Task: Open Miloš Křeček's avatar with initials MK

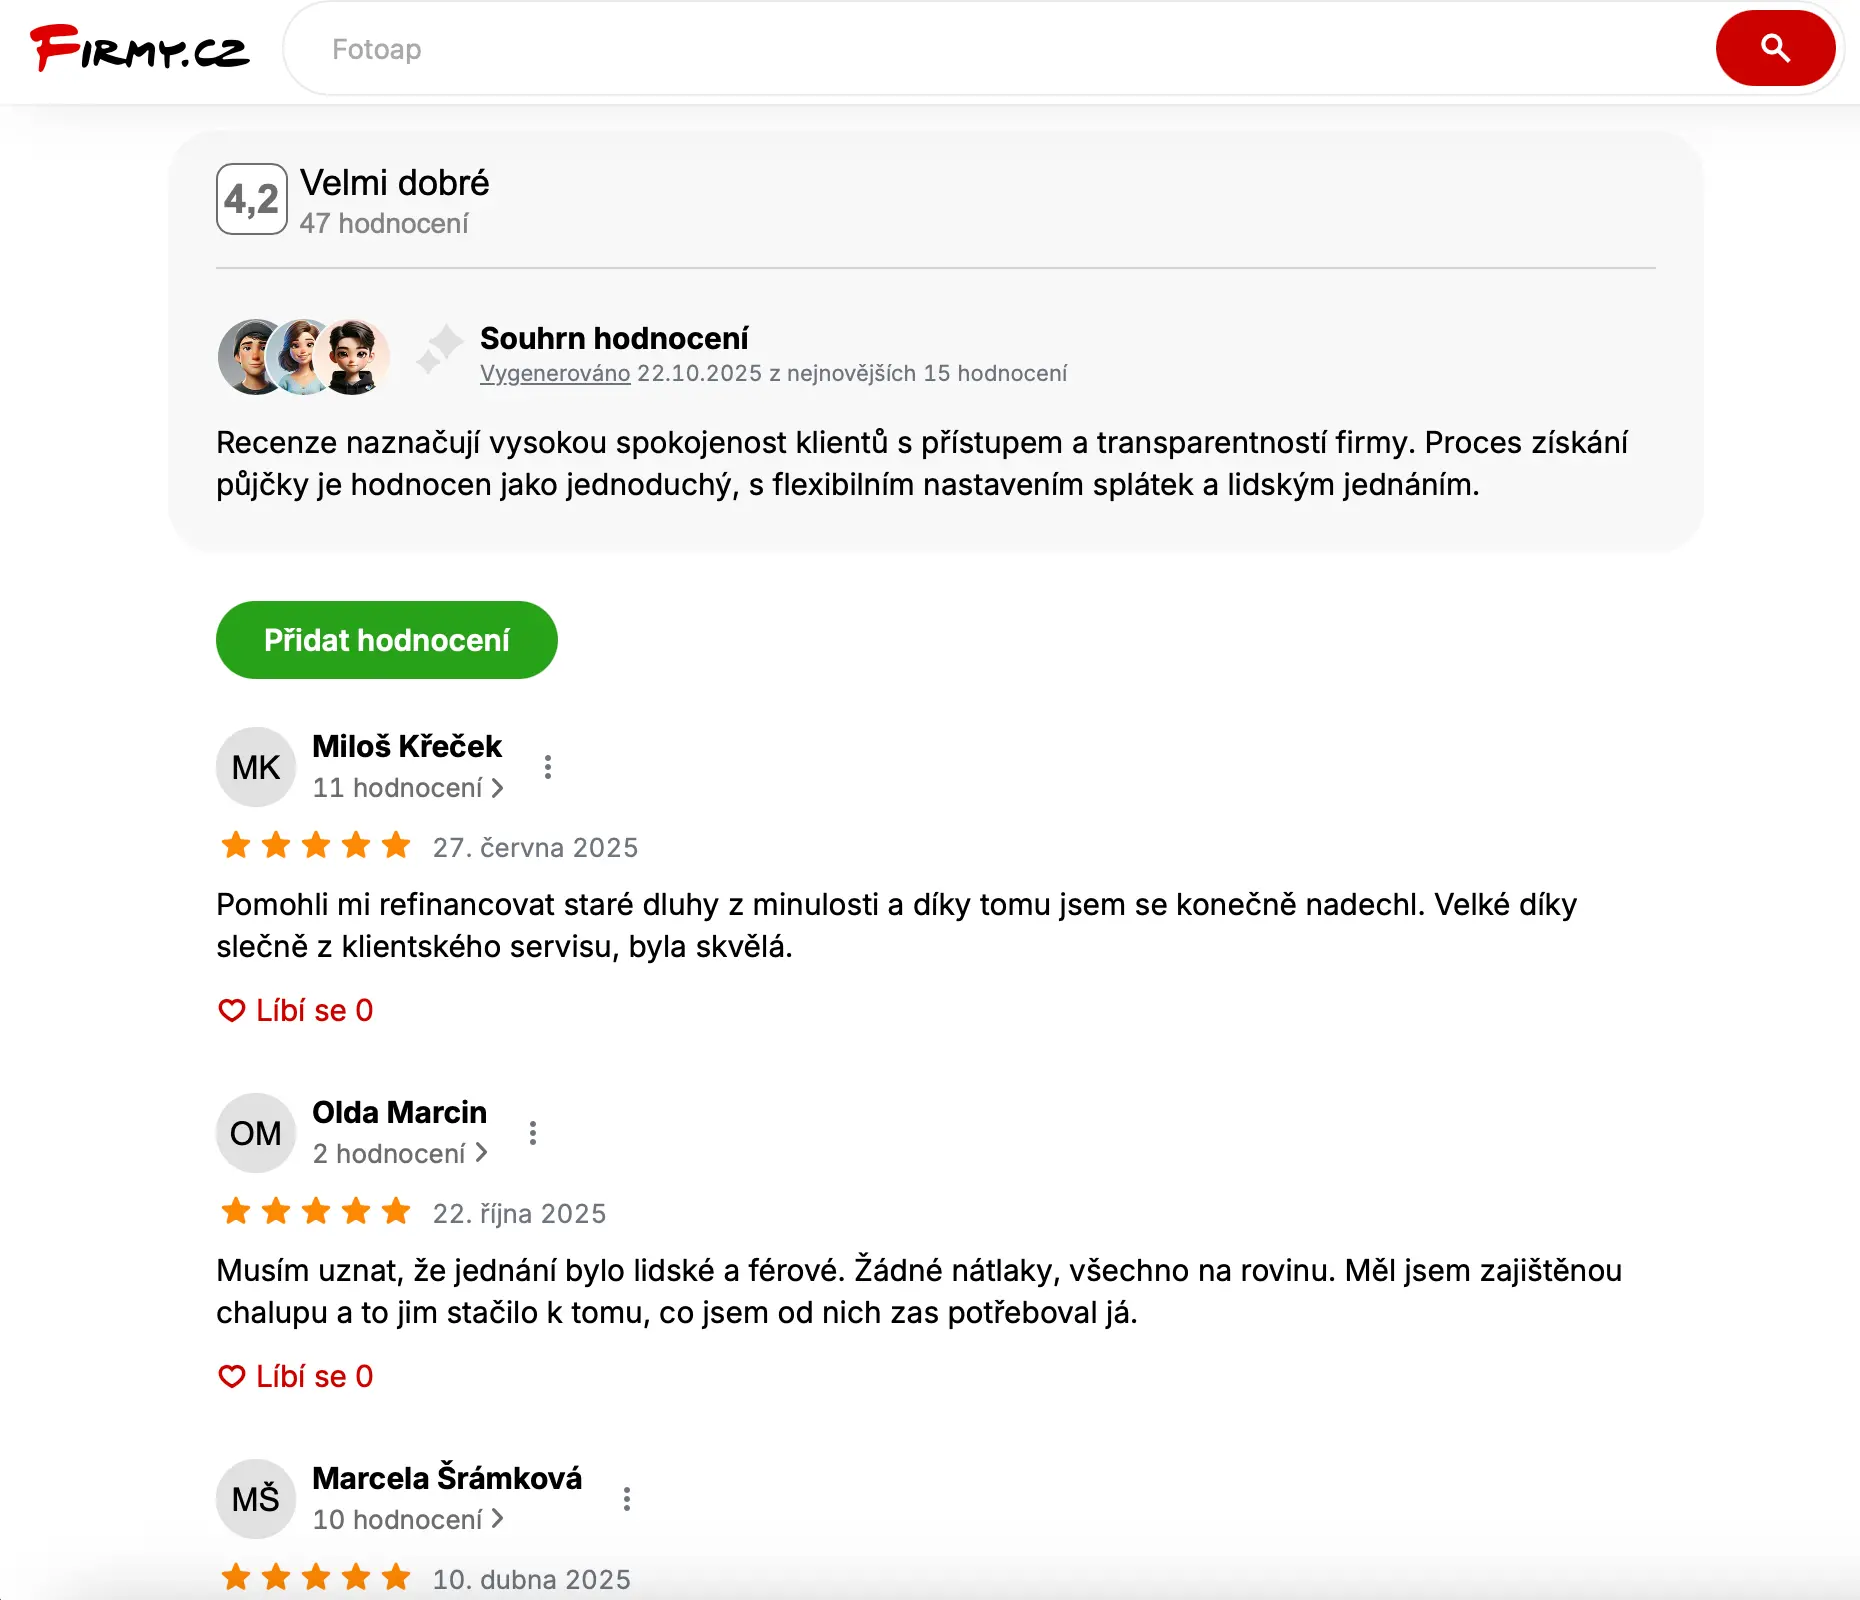Action: pyautogui.click(x=256, y=766)
